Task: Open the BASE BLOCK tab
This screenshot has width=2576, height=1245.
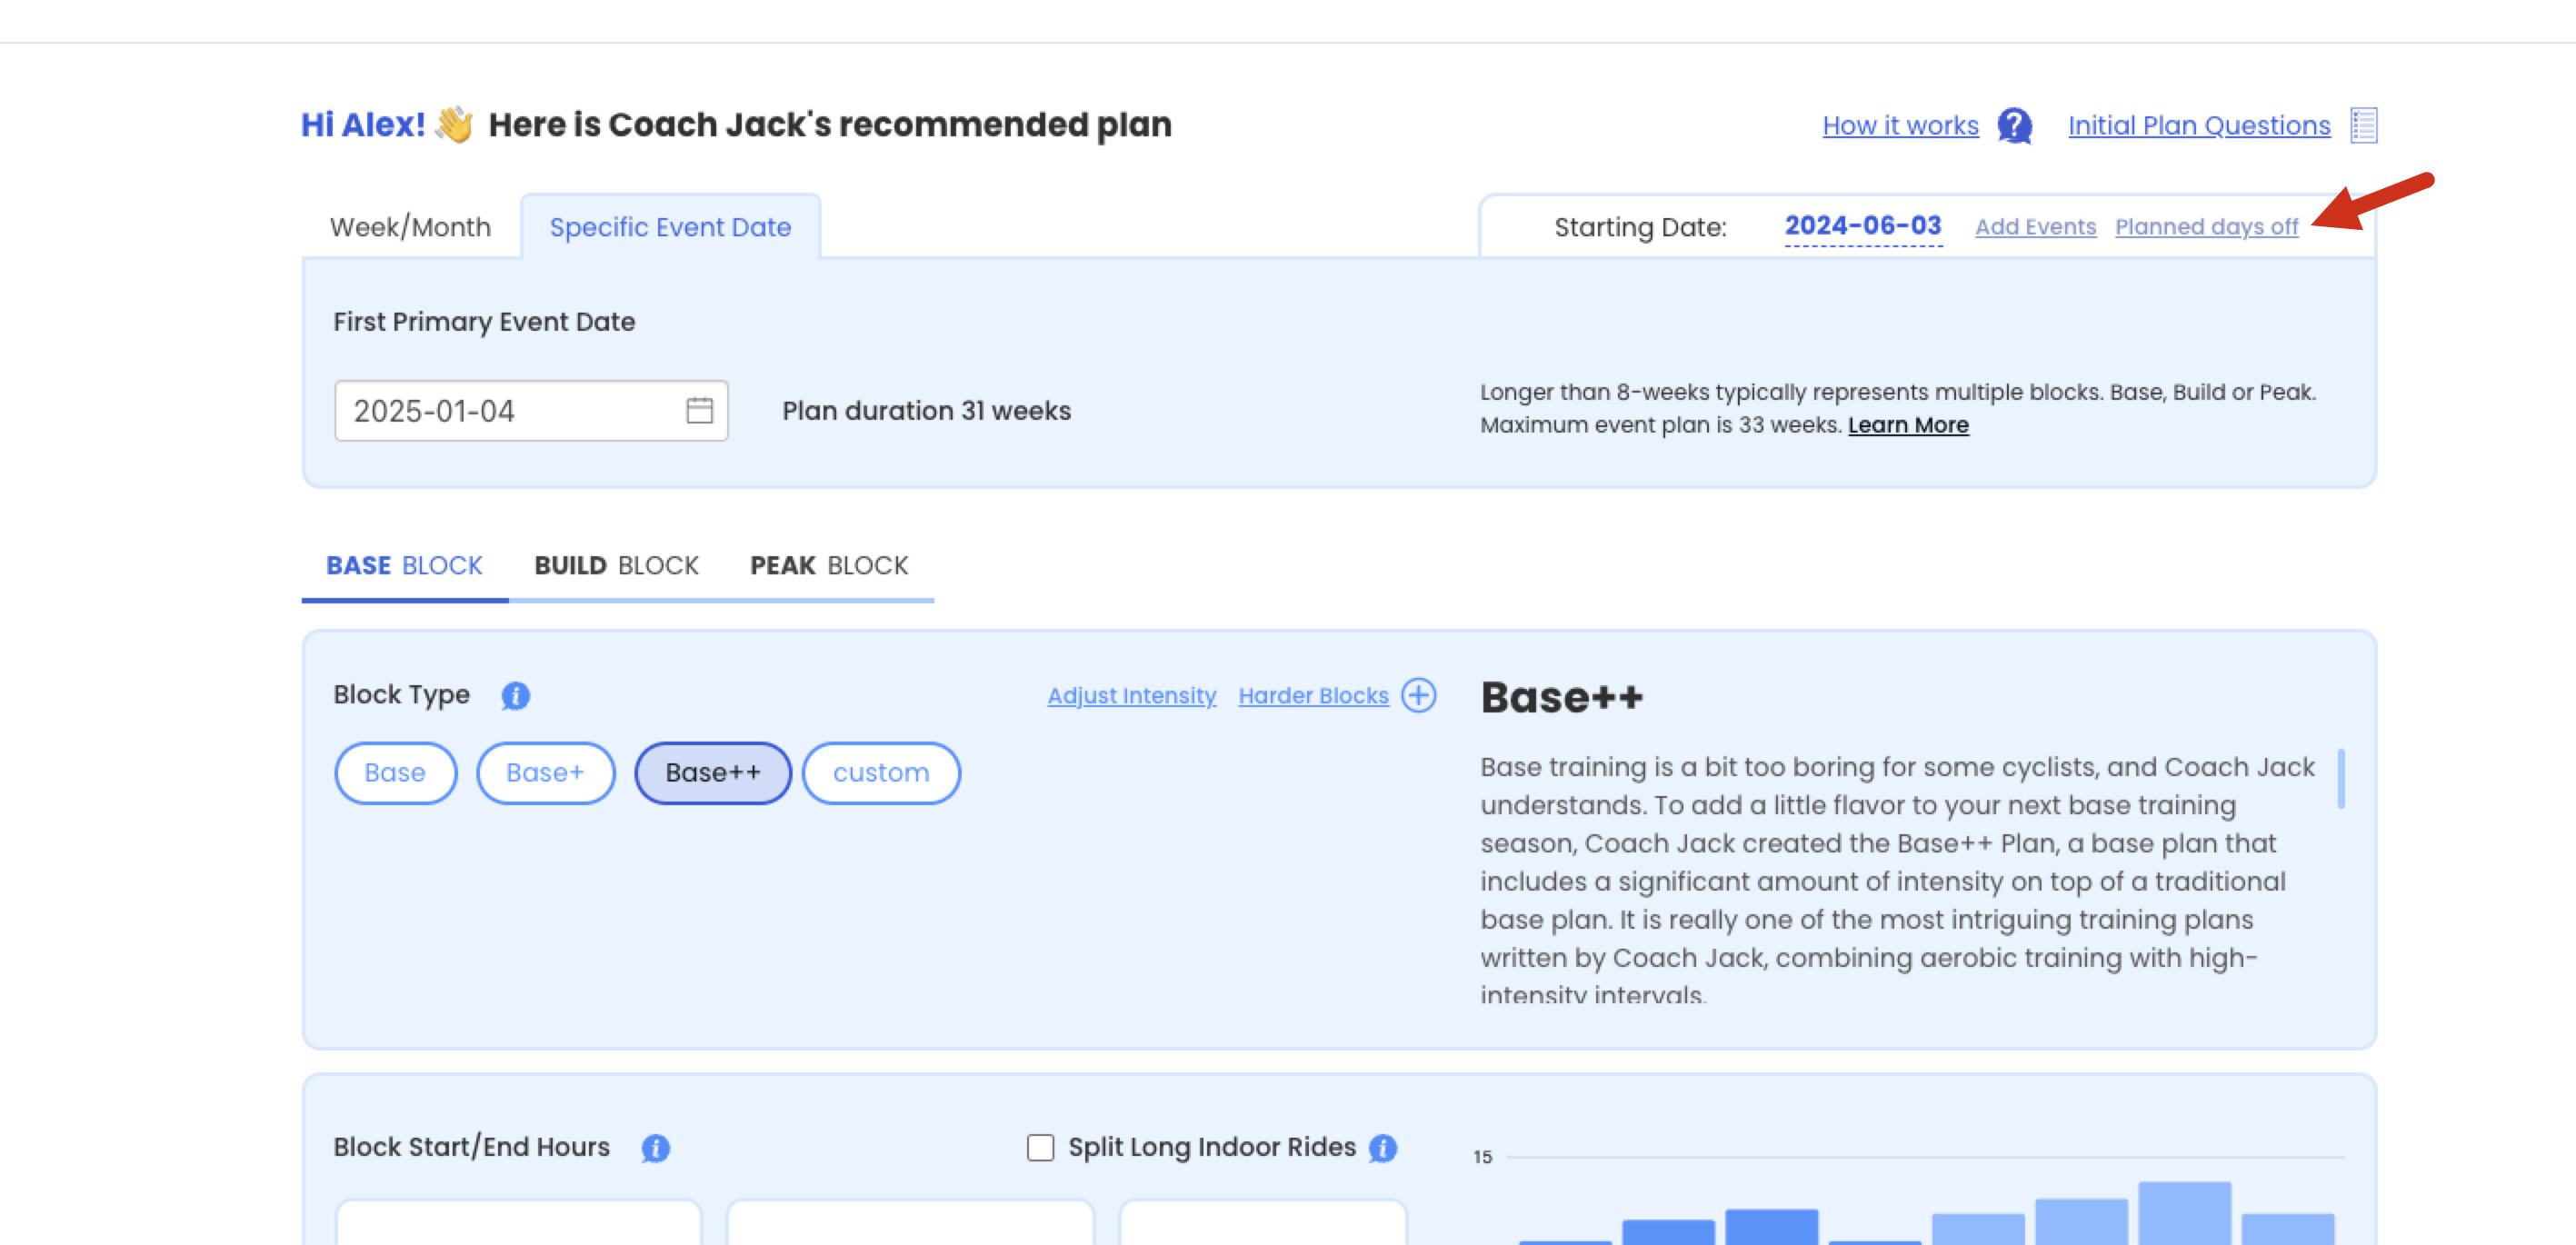Action: (404, 566)
